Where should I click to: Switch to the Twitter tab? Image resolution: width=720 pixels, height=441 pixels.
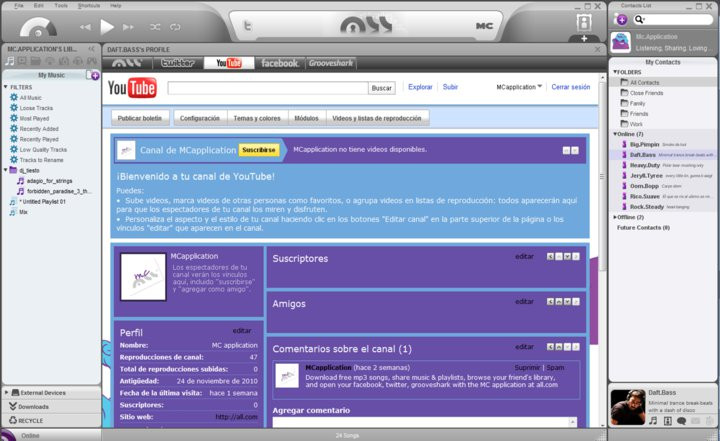pyautogui.click(x=178, y=63)
